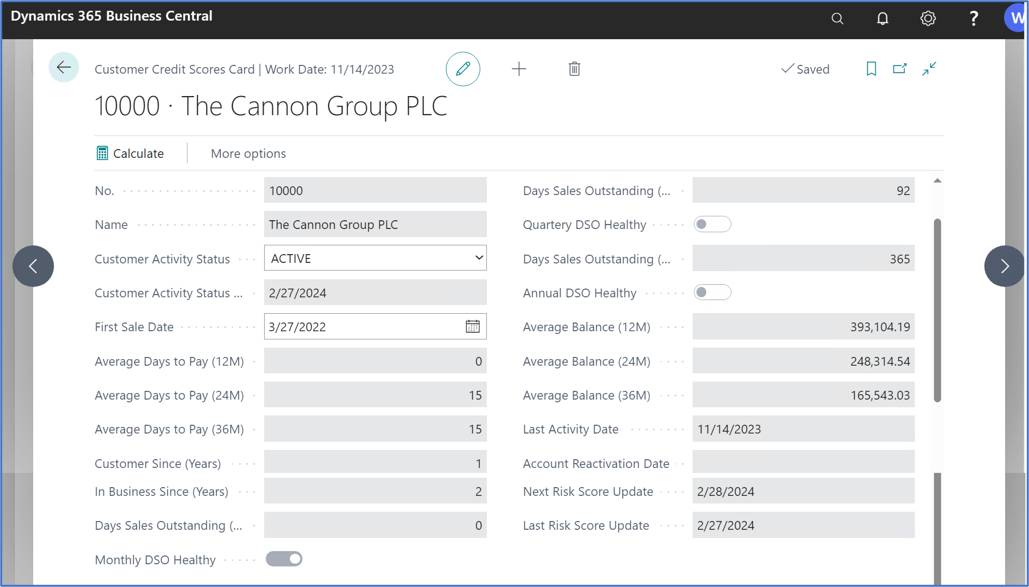Click Last Risk Score Update value 2/27/2024
1029x587 pixels.
click(x=803, y=525)
